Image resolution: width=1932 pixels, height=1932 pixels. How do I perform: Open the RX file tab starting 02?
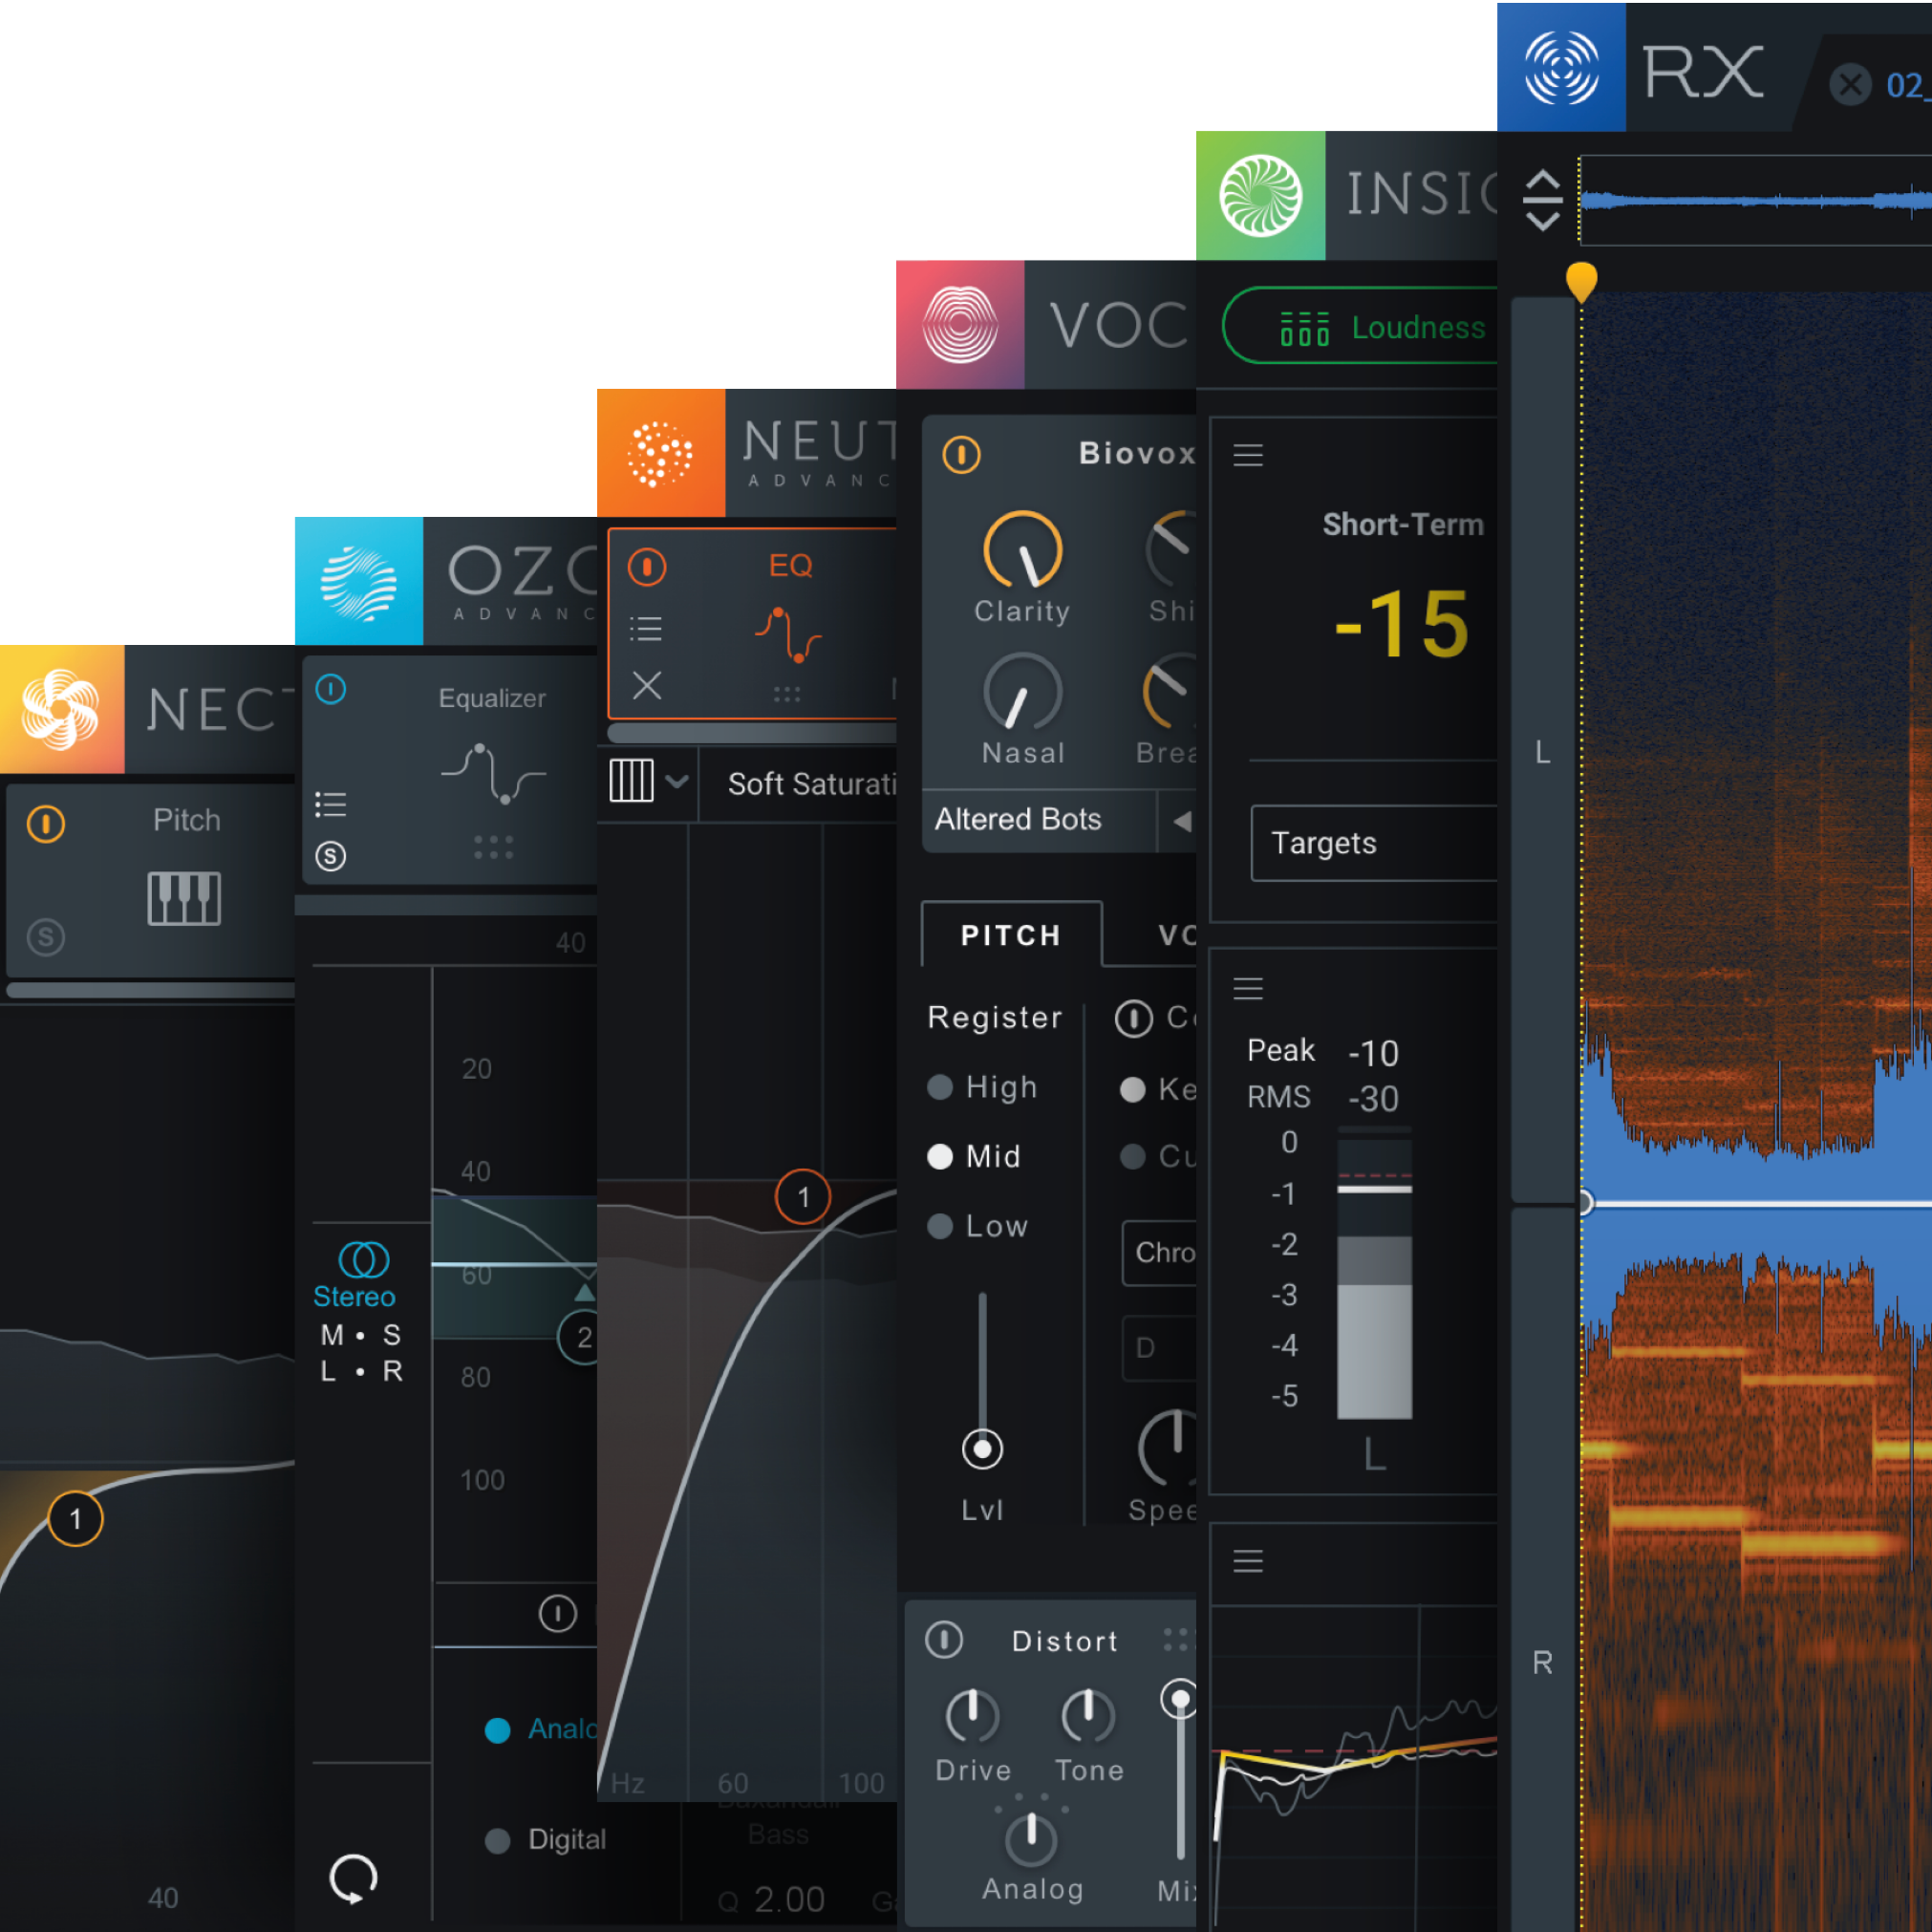pos(1908,86)
